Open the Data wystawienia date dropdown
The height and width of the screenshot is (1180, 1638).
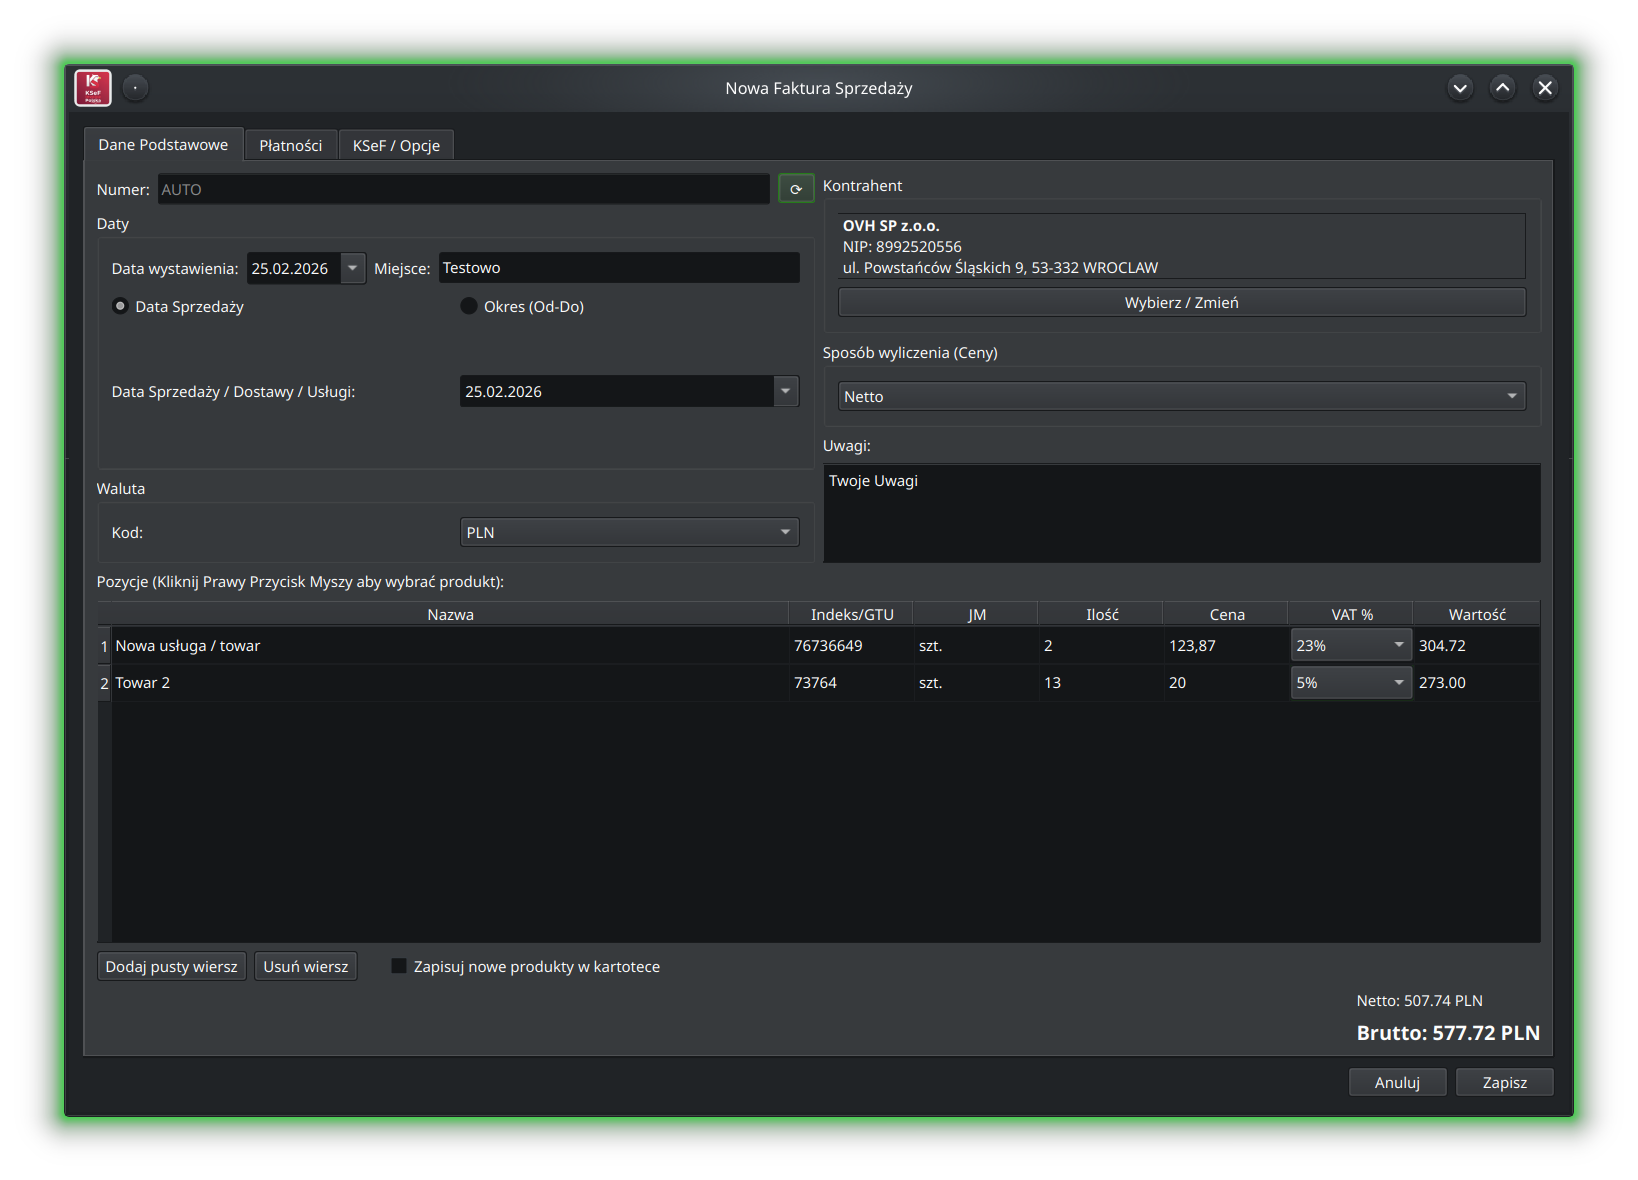coord(352,268)
